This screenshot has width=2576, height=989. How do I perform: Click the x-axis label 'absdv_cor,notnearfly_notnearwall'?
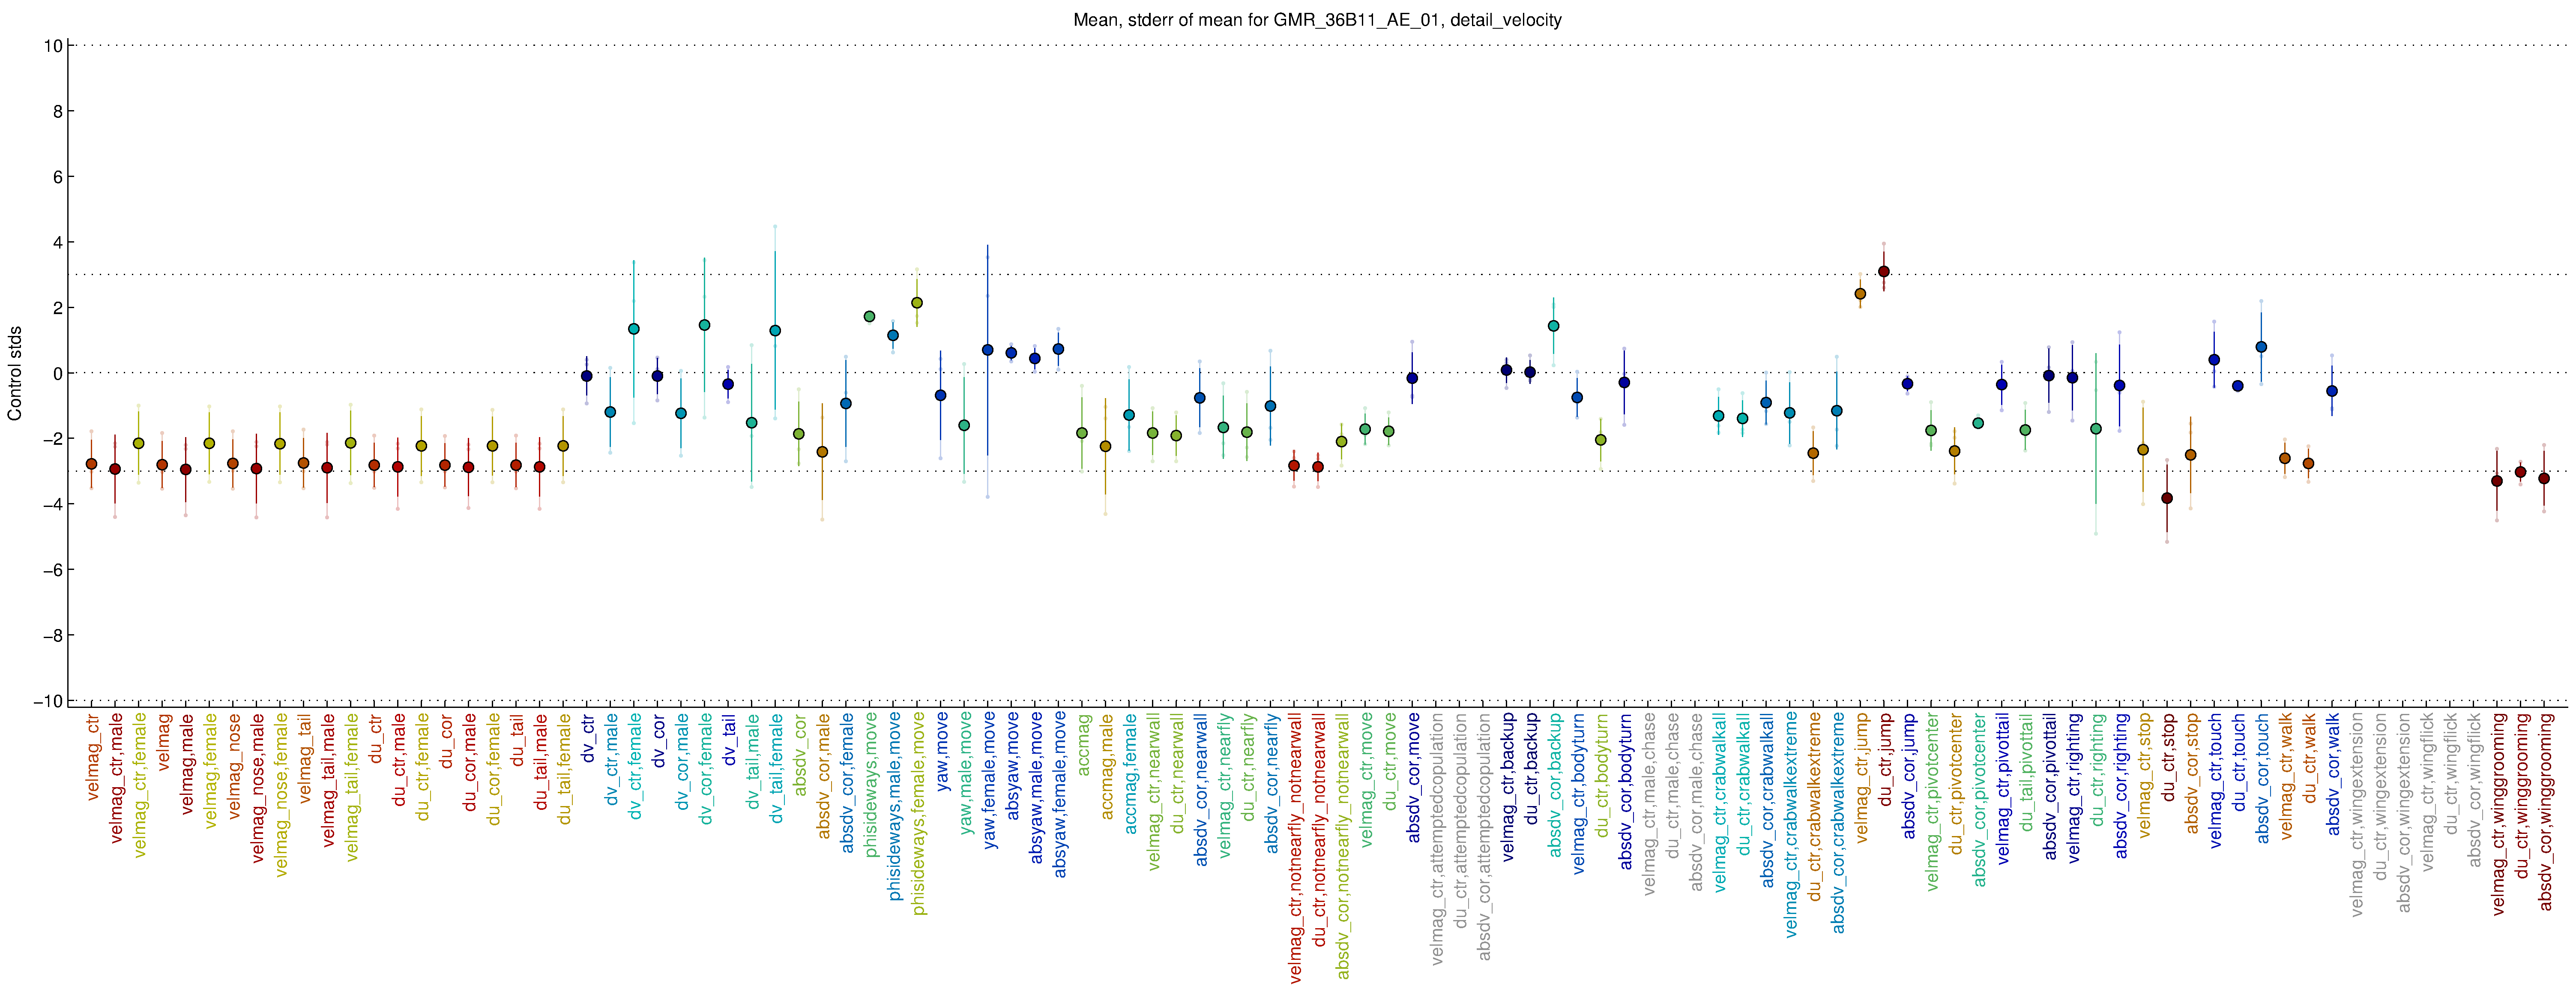click(1343, 846)
